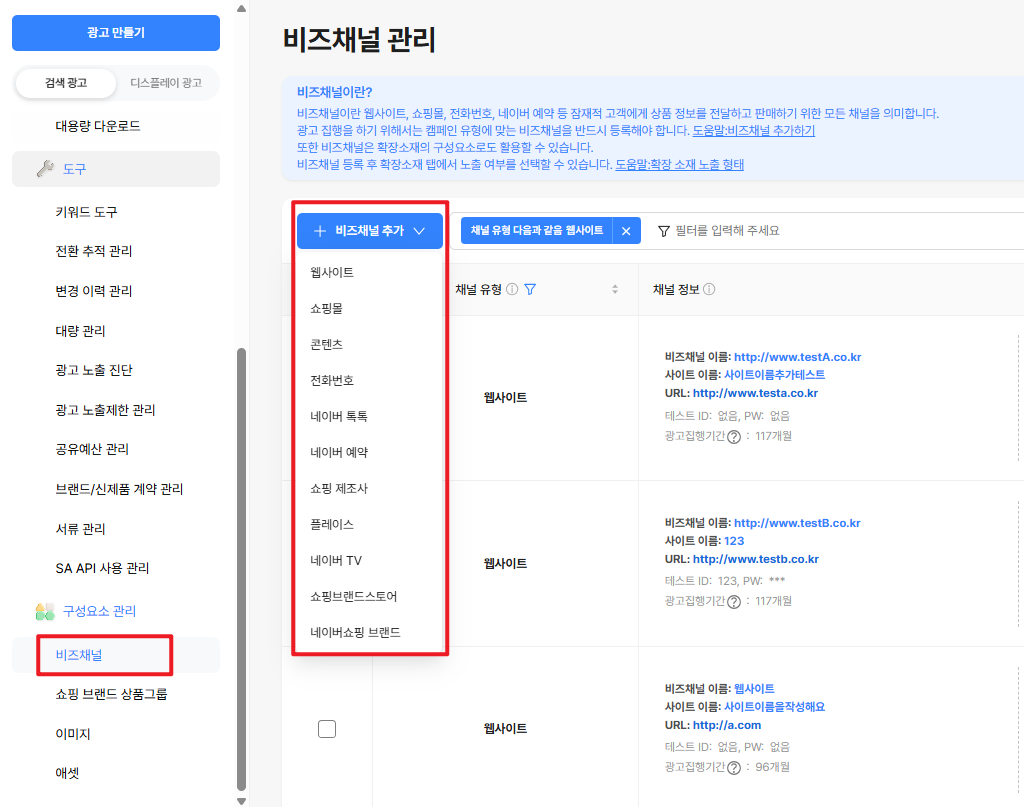Open 광고집행기간 help icon for testA row
Screen dimensions: 1024x807
click(x=734, y=436)
